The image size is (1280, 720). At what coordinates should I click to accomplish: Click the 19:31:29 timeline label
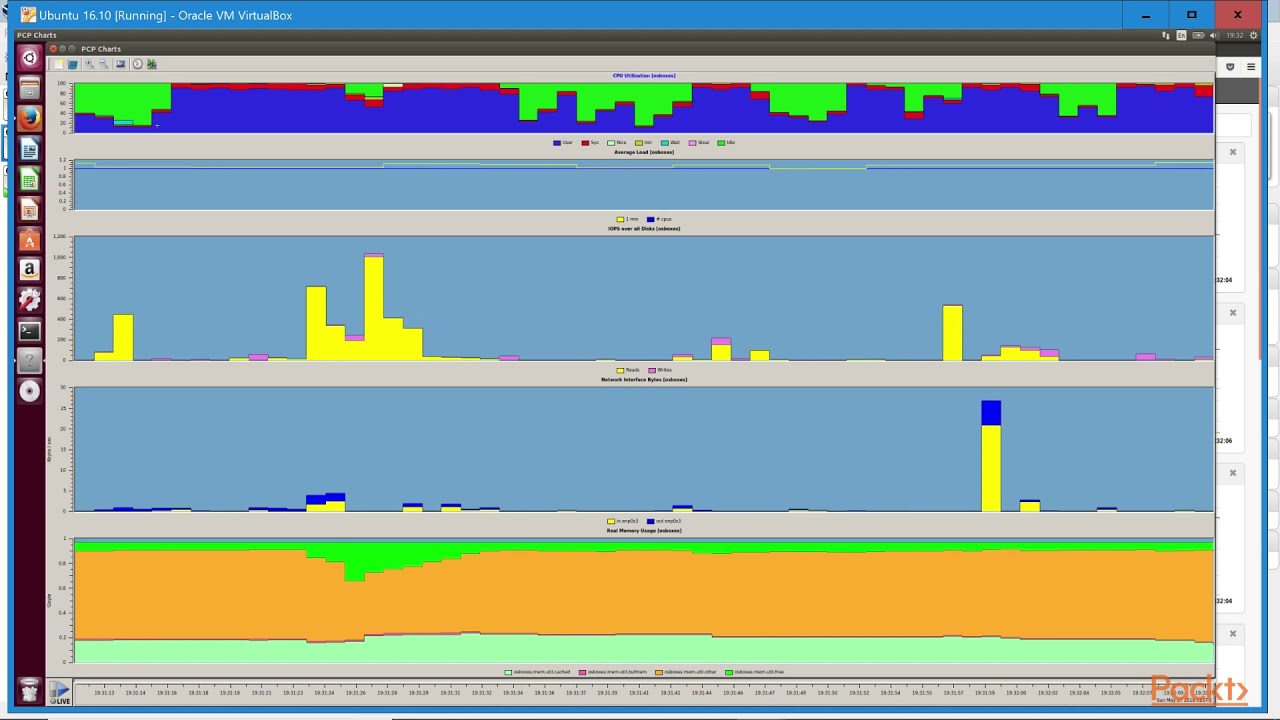coord(419,693)
